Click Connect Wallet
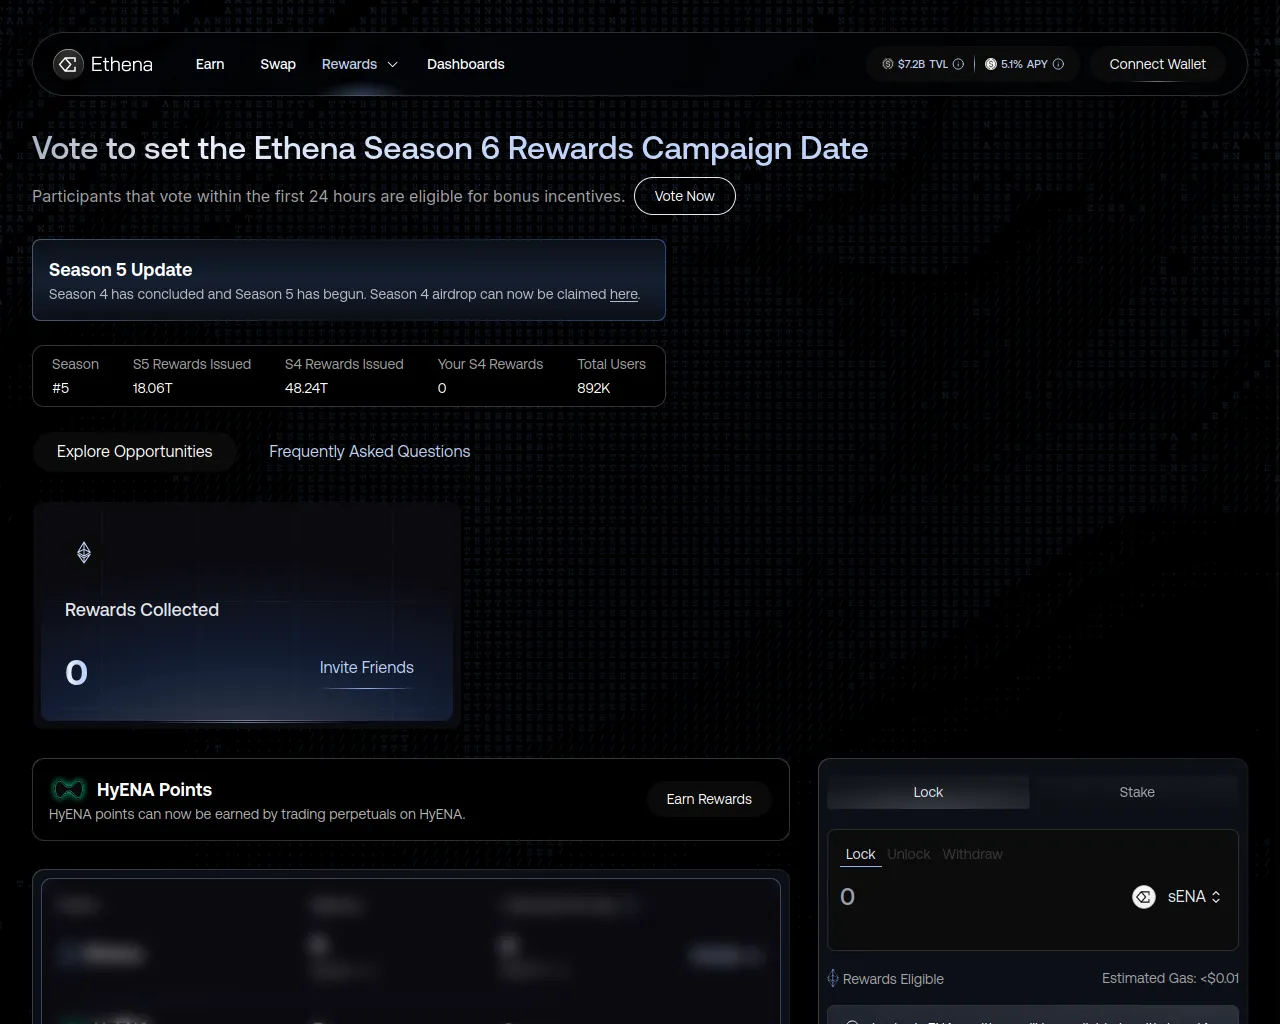This screenshot has height=1024, width=1280. (x=1158, y=64)
